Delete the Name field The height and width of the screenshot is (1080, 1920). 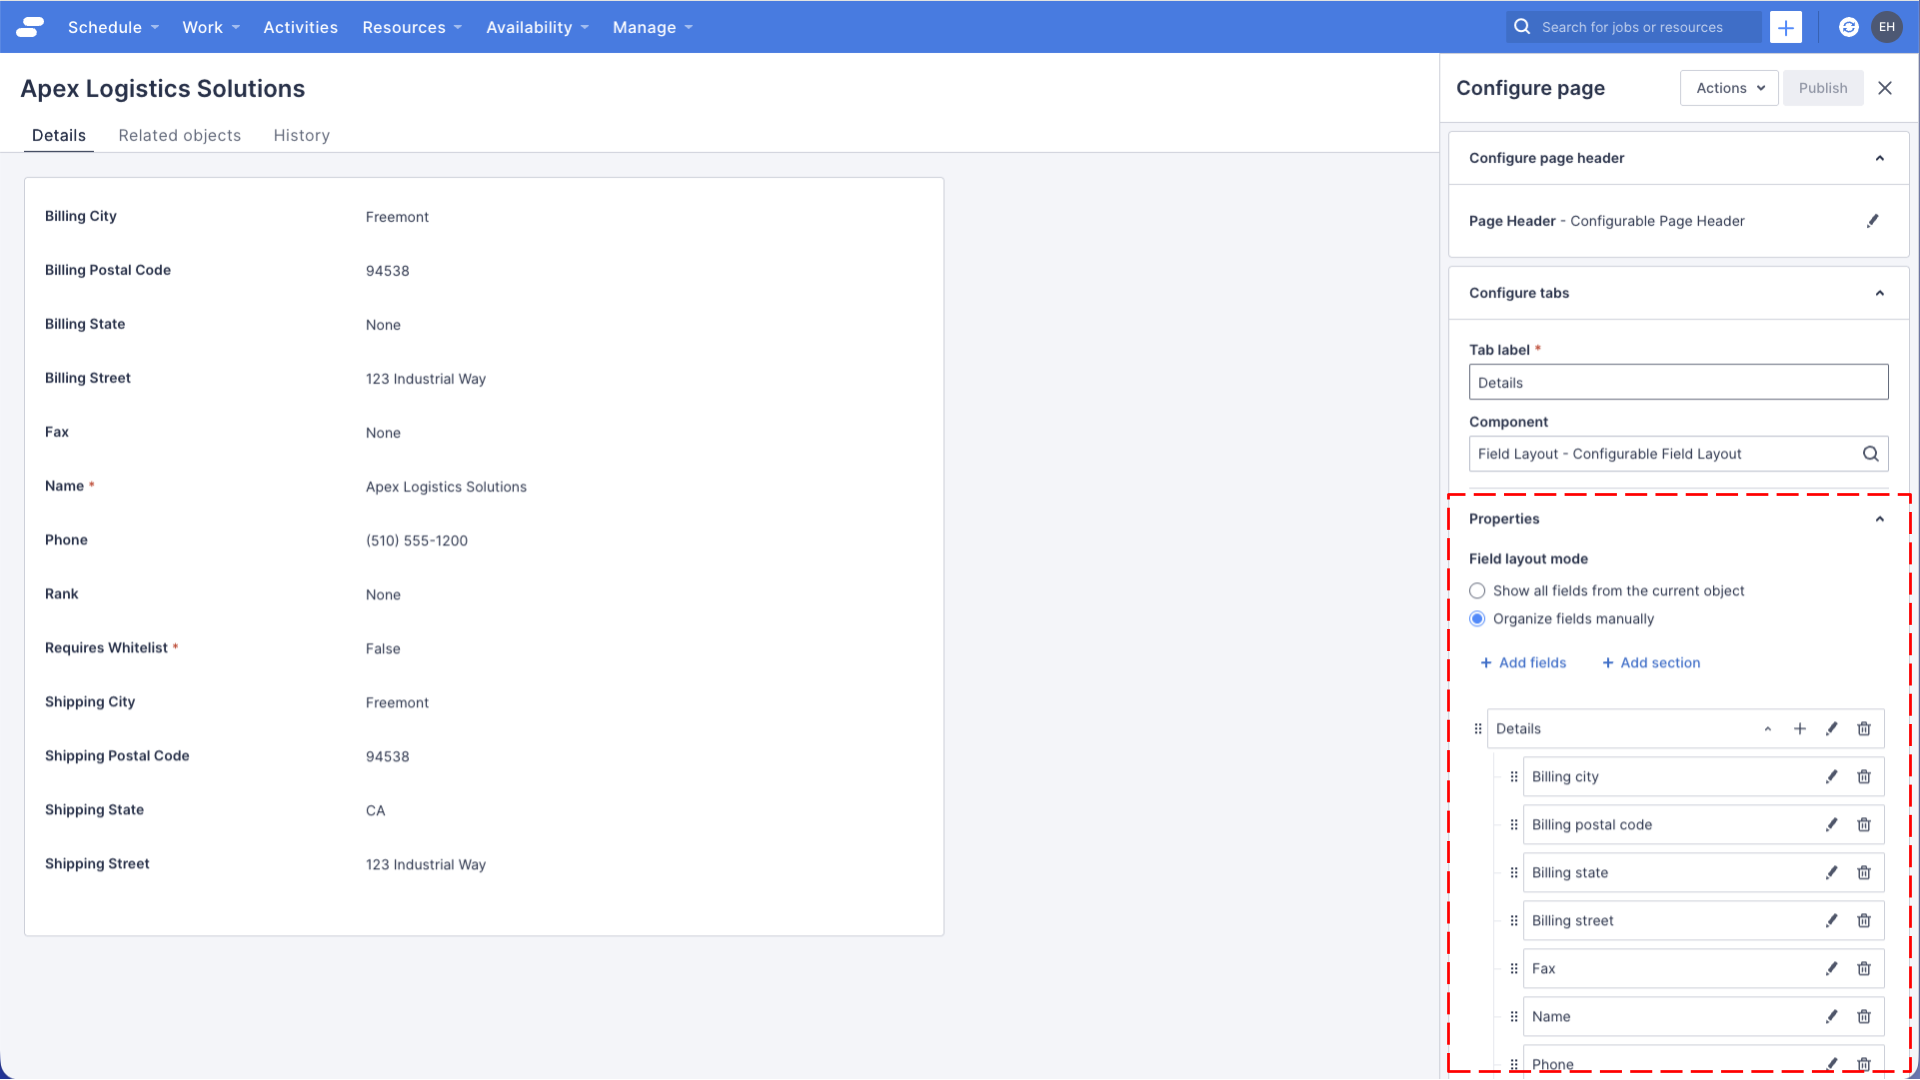[x=1864, y=1016]
